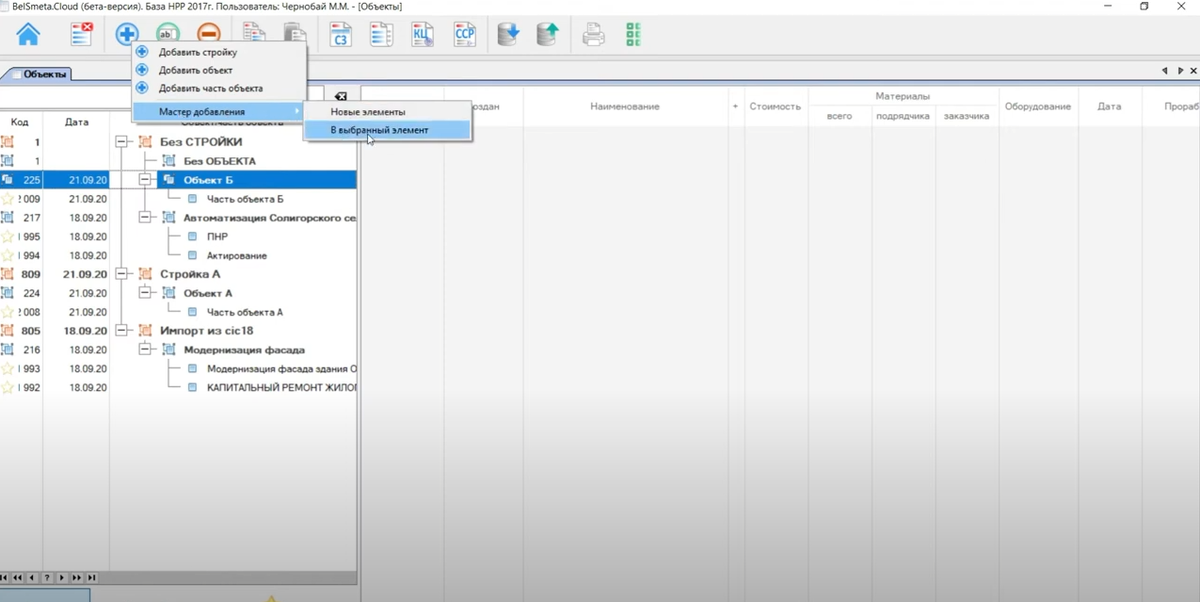This screenshot has width=1200, height=602.
Task: Click the 'Код' column header
Action: pyautogui.click(x=20, y=122)
